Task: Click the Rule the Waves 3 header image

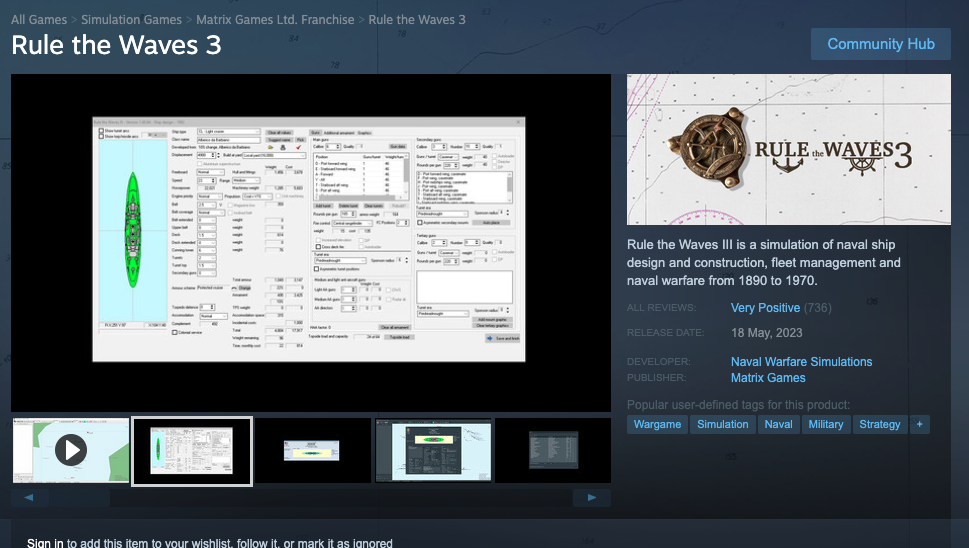Action: pyautogui.click(x=789, y=150)
